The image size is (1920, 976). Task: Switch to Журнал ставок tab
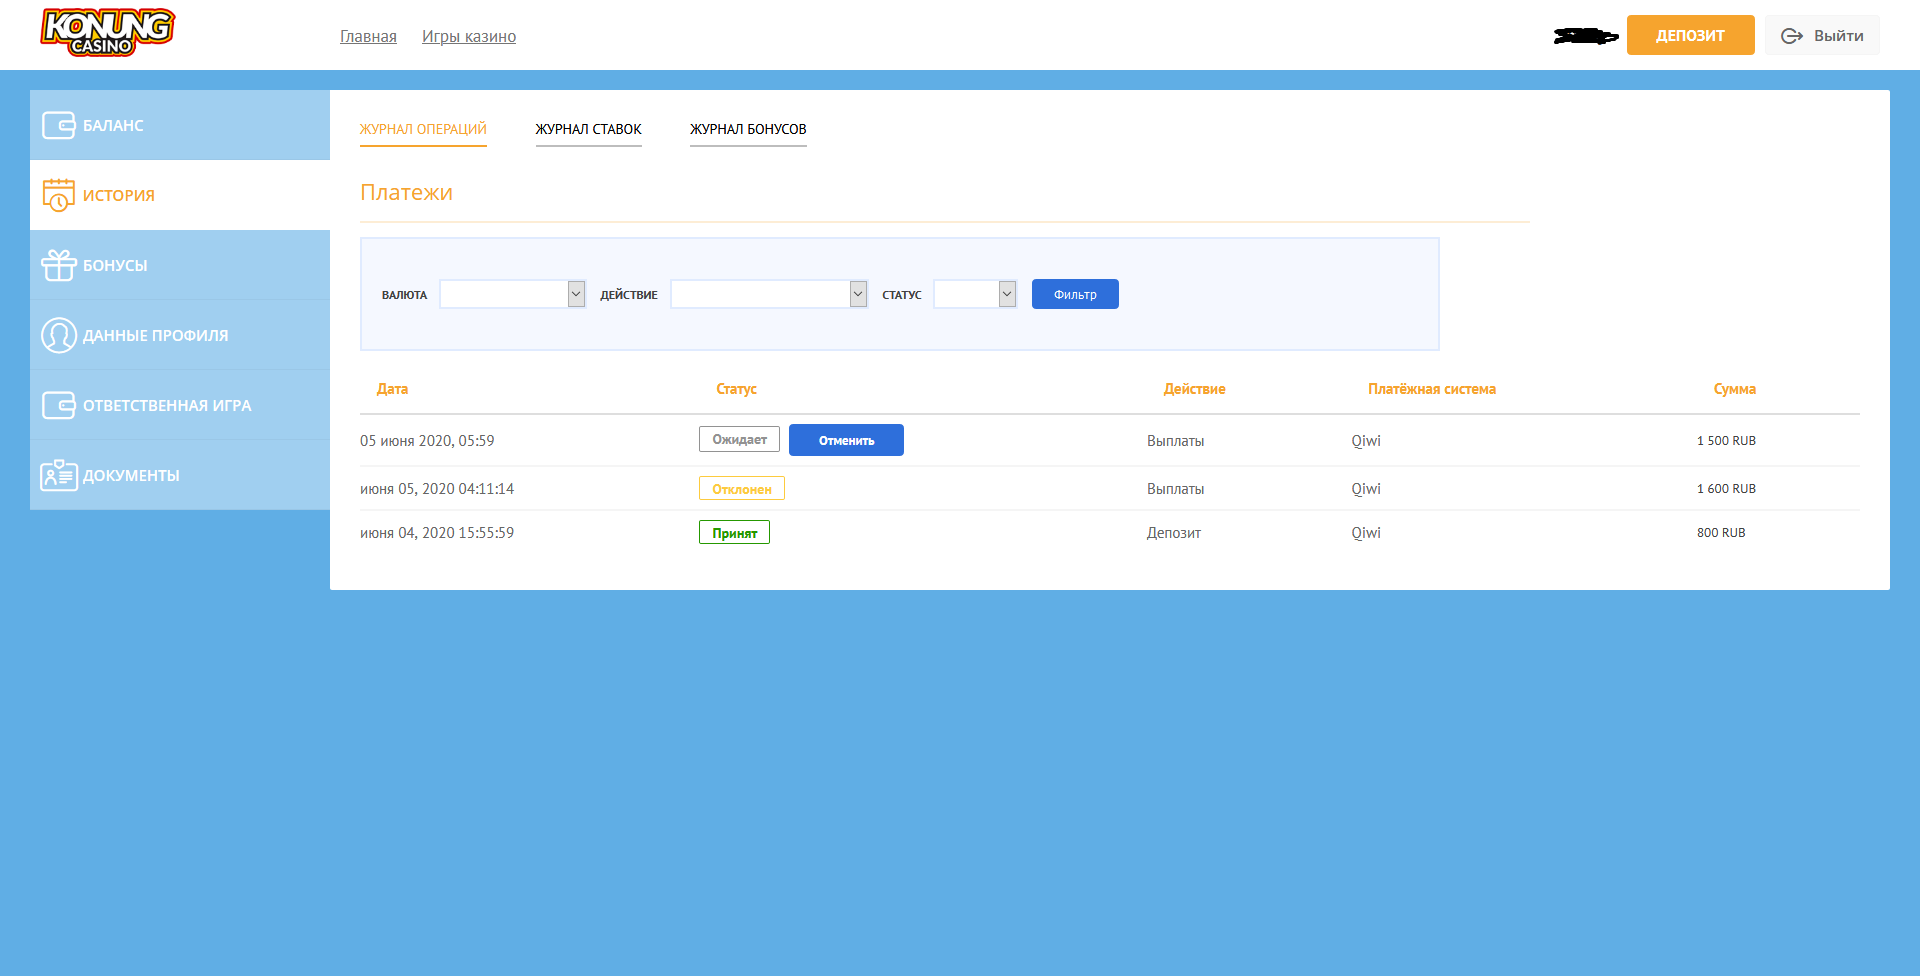coord(588,129)
